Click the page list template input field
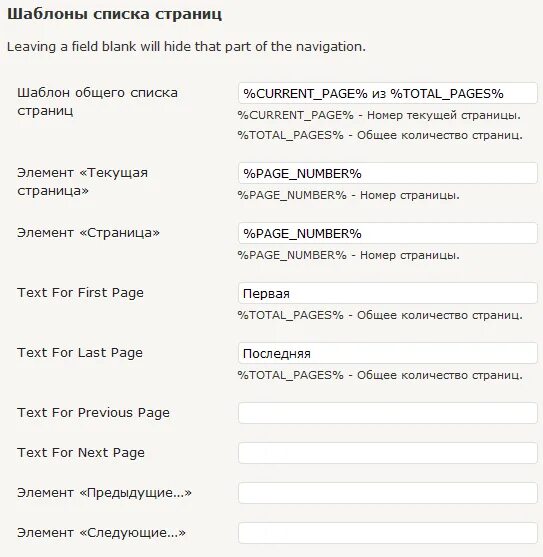This screenshot has width=543, height=557. pos(388,93)
